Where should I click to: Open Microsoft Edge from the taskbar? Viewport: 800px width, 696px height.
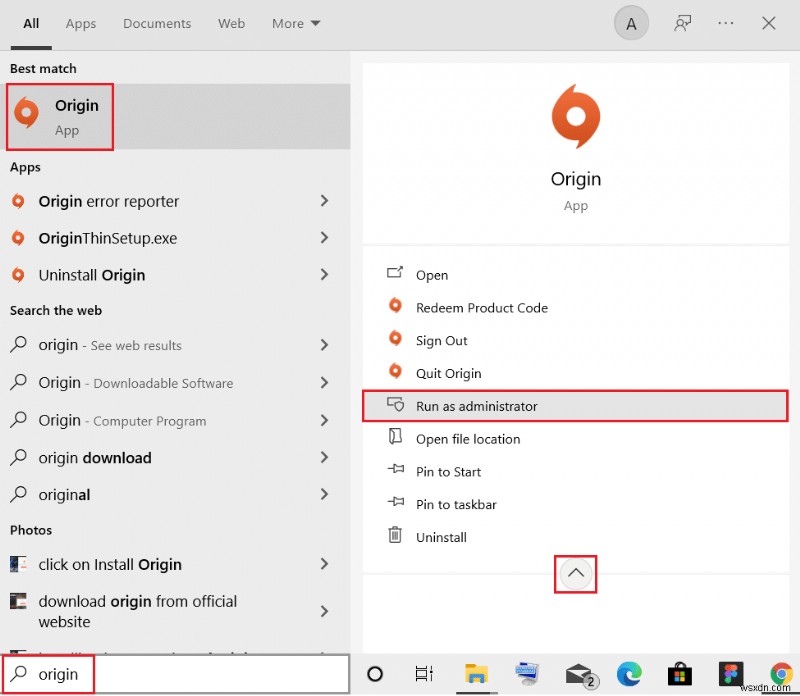(629, 674)
